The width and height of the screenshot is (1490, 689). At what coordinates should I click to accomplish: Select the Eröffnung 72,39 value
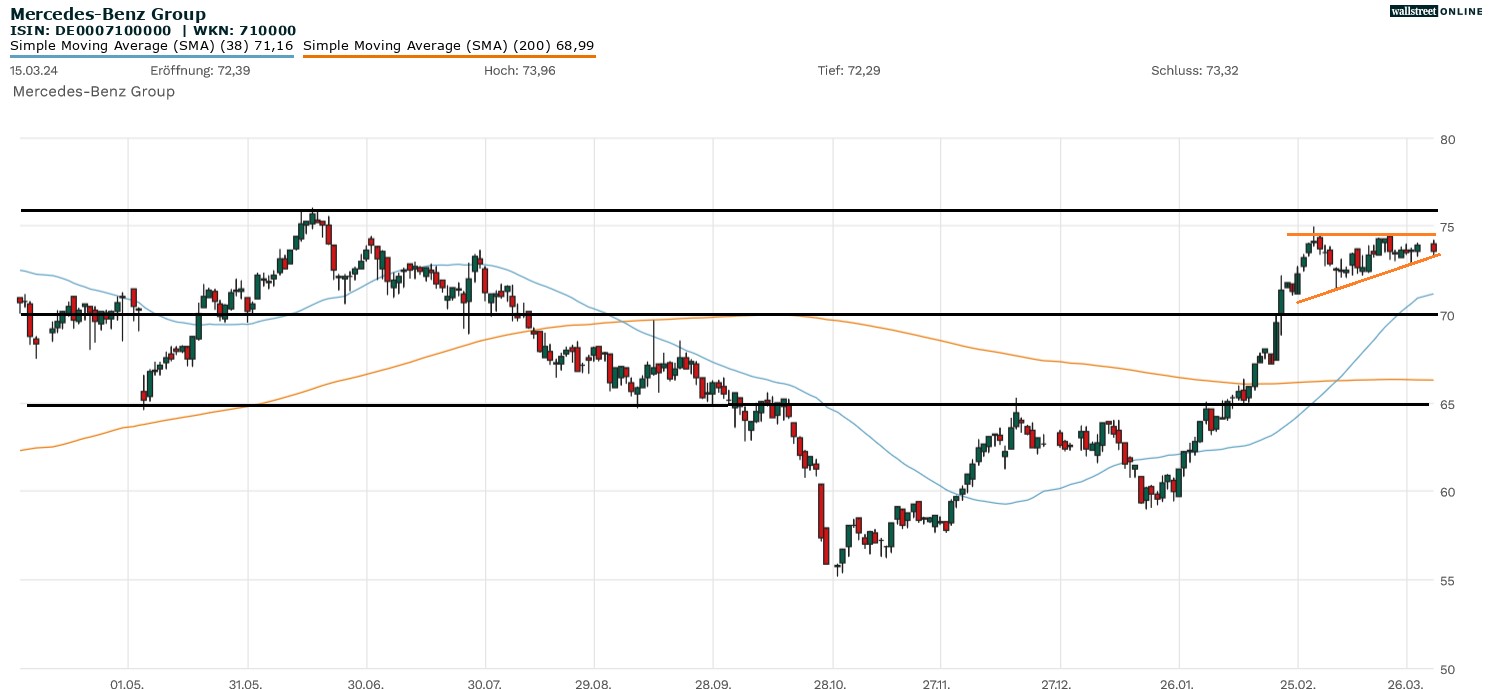[200, 71]
